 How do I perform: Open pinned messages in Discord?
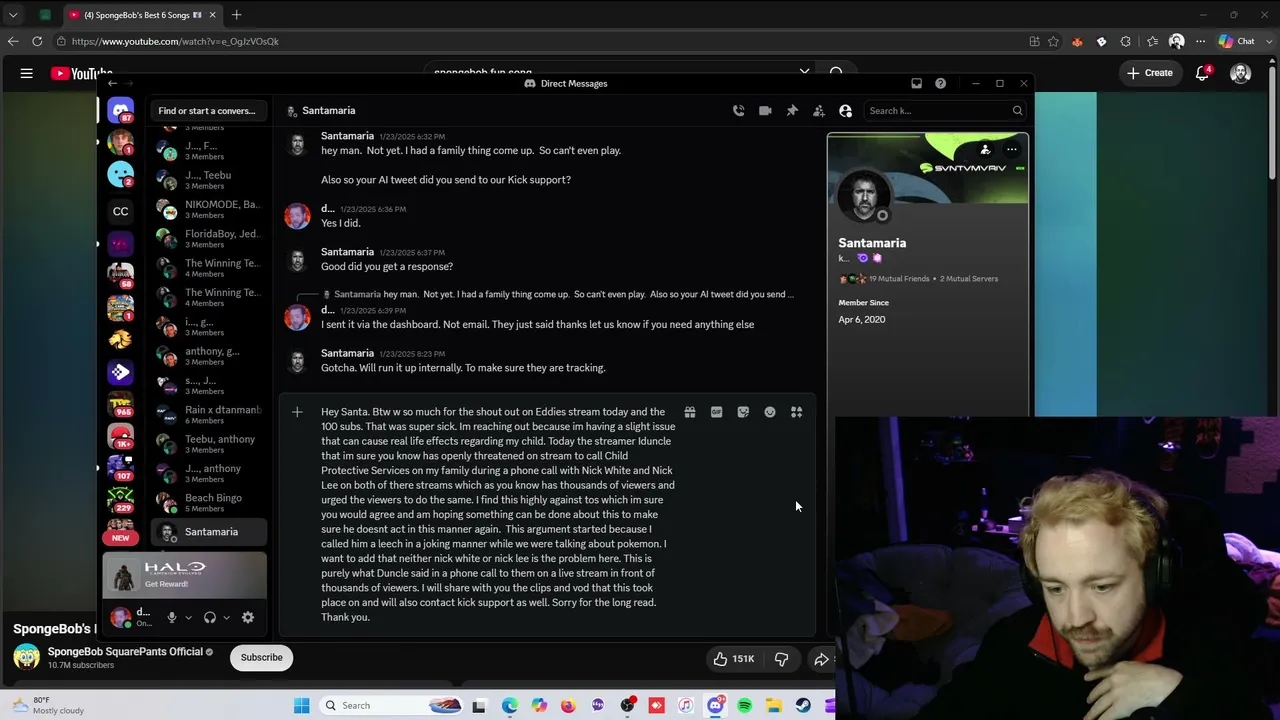tap(792, 111)
